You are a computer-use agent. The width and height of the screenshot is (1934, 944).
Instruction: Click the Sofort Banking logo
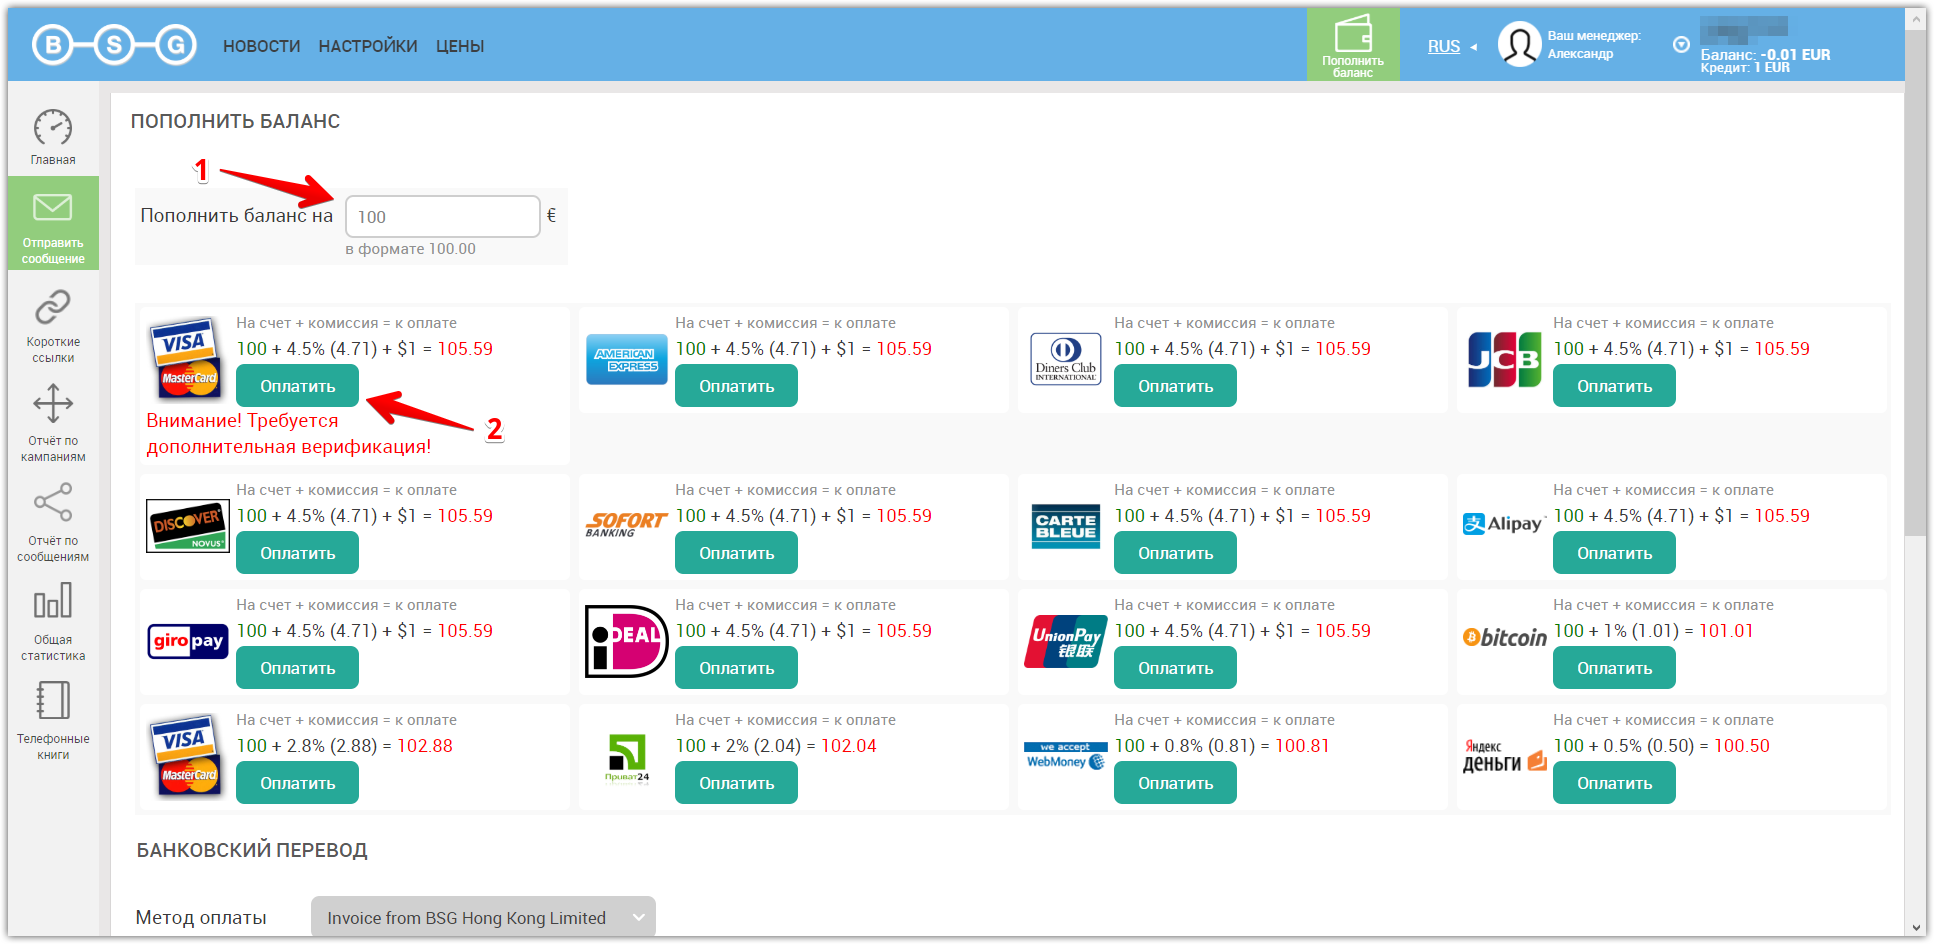pos(626,525)
